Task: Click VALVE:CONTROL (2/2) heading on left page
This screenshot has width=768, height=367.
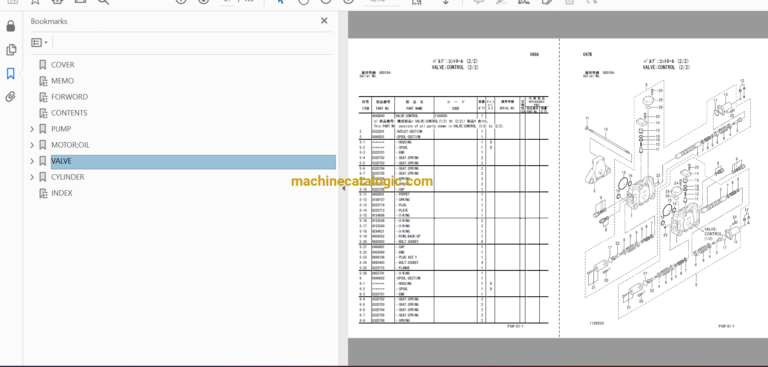Action: click(x=455, y=67)
